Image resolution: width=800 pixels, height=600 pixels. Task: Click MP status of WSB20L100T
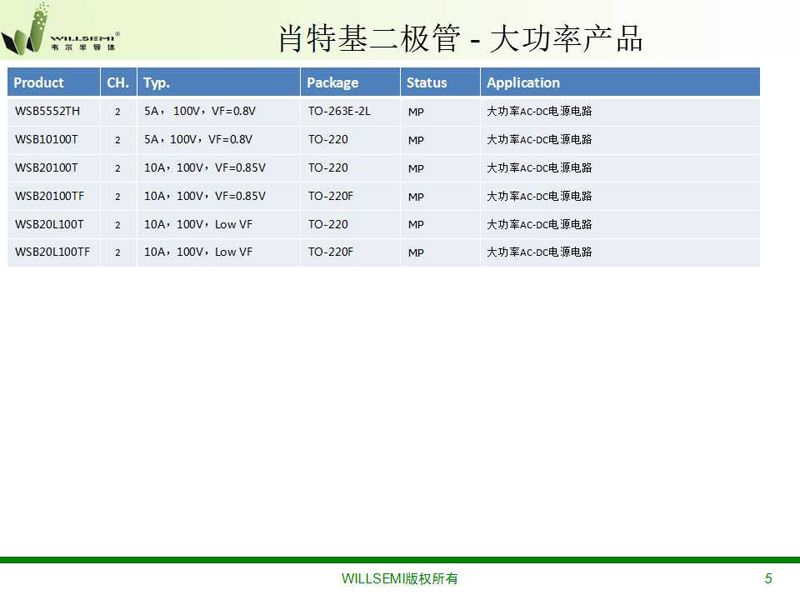(416, 225)
